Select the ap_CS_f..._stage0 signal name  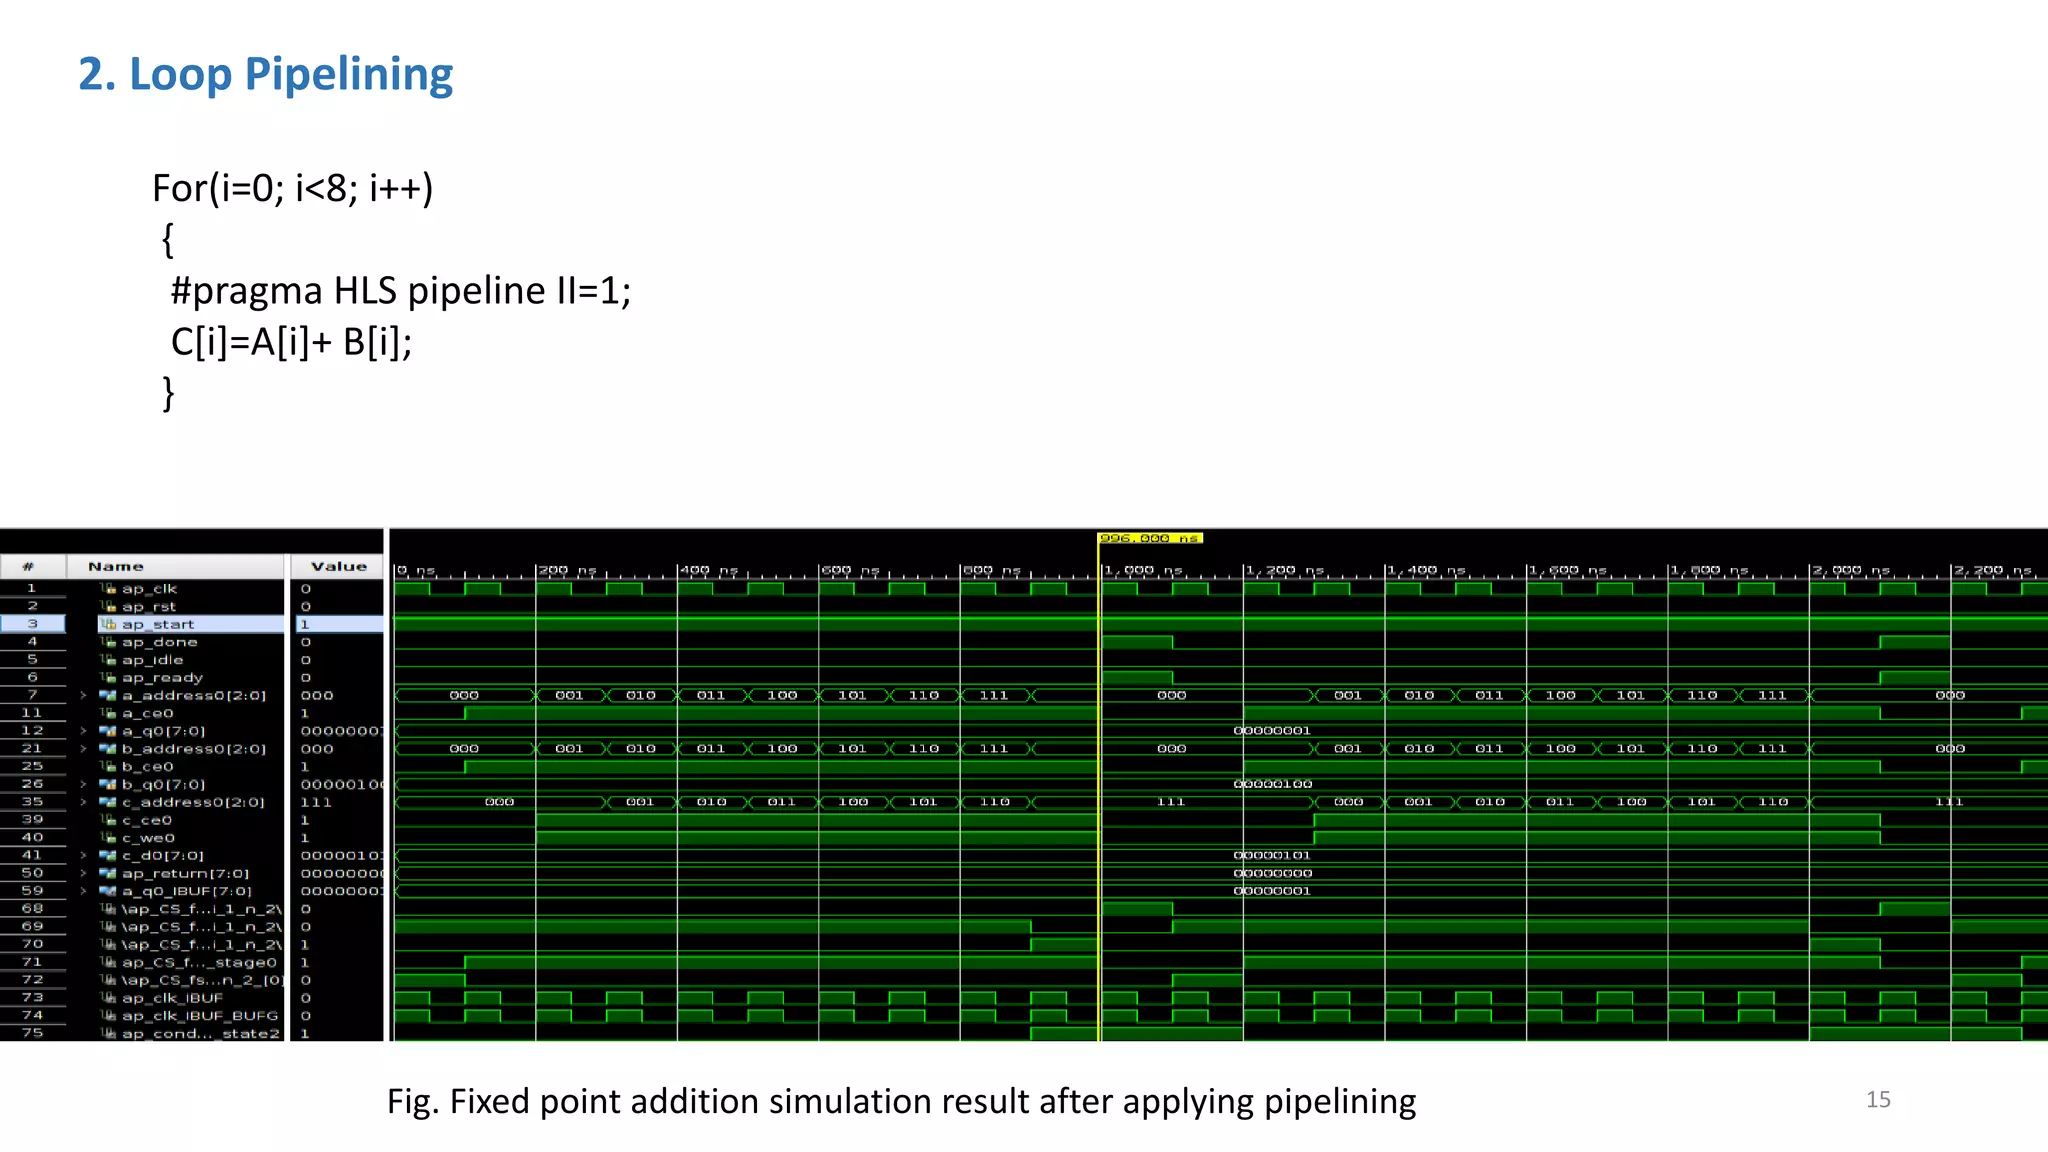[199, 962]
